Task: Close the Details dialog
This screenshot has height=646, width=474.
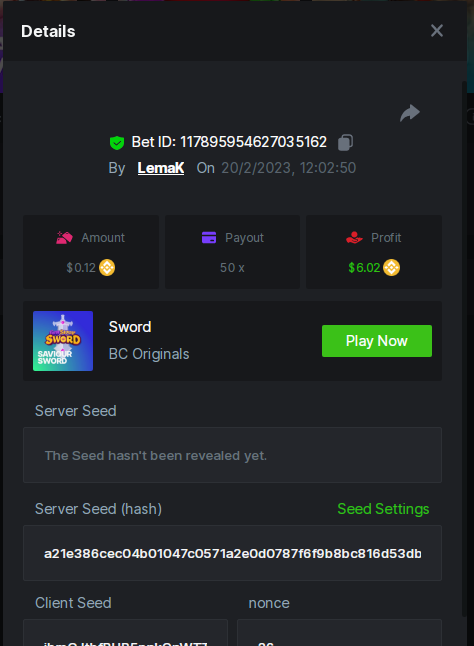Action: (x=437, y=30)
